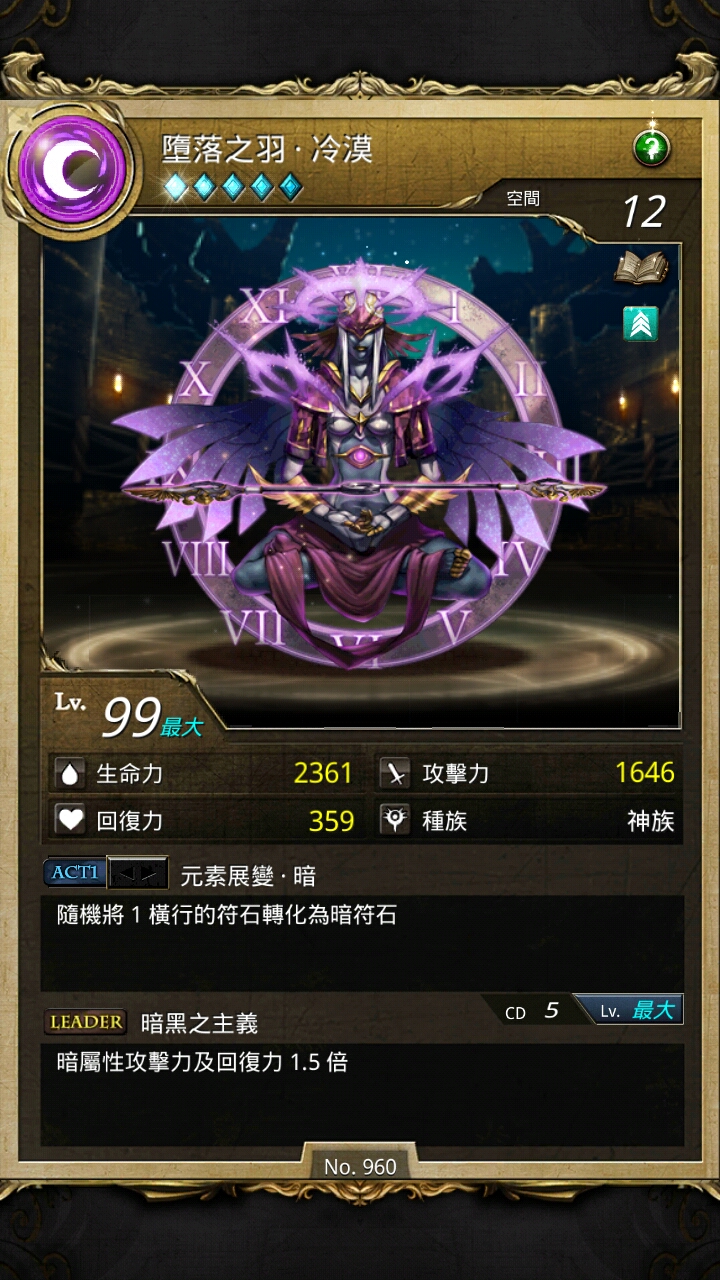
Task: Tap the space cost value 12
Action: (643, 212)
